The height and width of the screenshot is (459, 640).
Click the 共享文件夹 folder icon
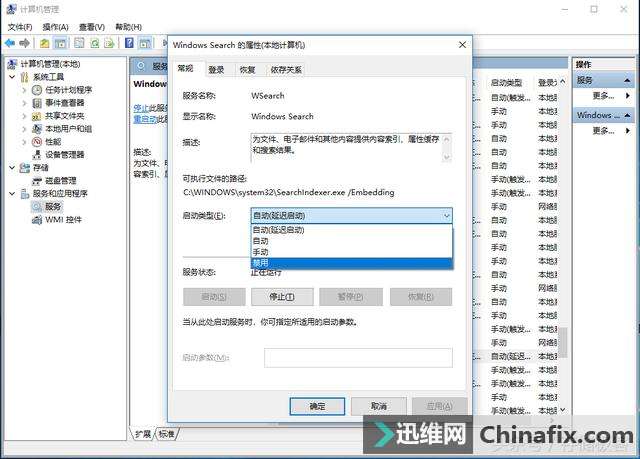pyautogui.click(x=37, y=116)
